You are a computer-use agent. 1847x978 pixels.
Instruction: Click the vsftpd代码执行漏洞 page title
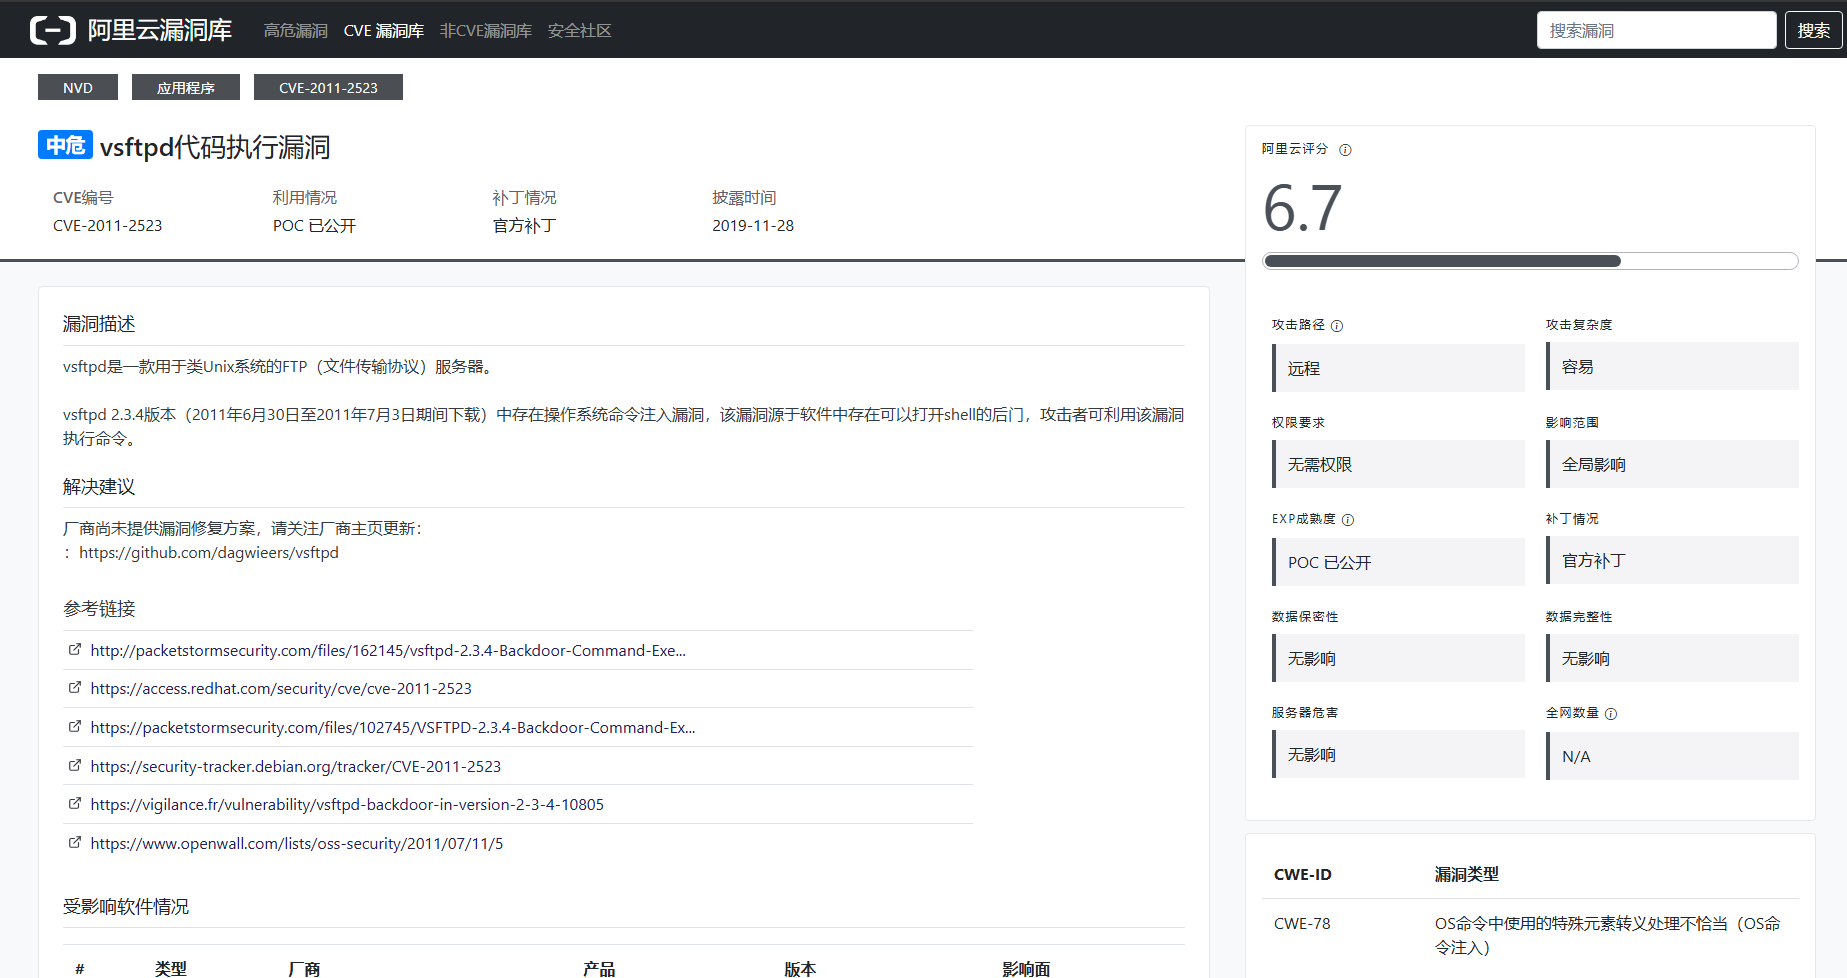[215, 147]
